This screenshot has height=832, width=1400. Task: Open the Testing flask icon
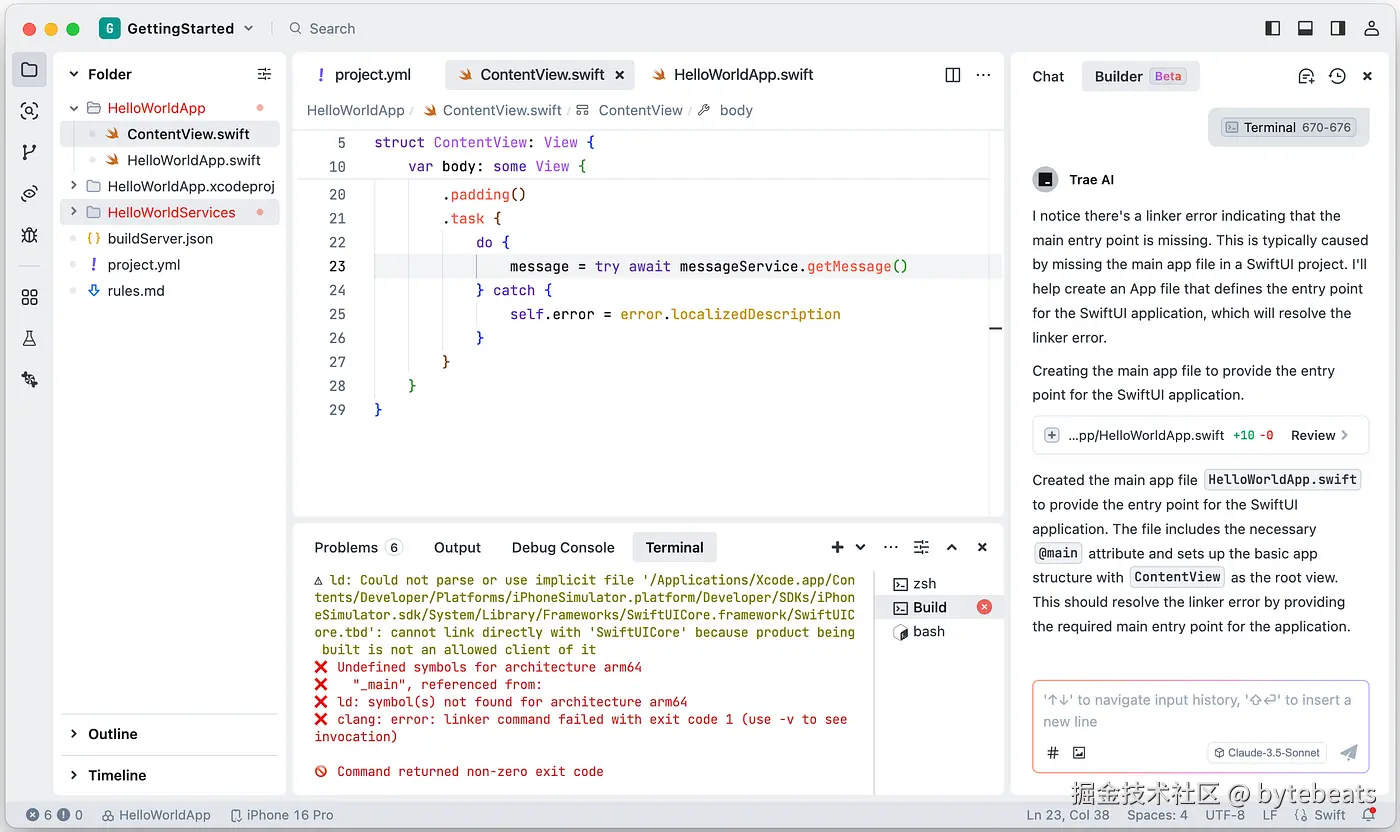tap(29, 338)
